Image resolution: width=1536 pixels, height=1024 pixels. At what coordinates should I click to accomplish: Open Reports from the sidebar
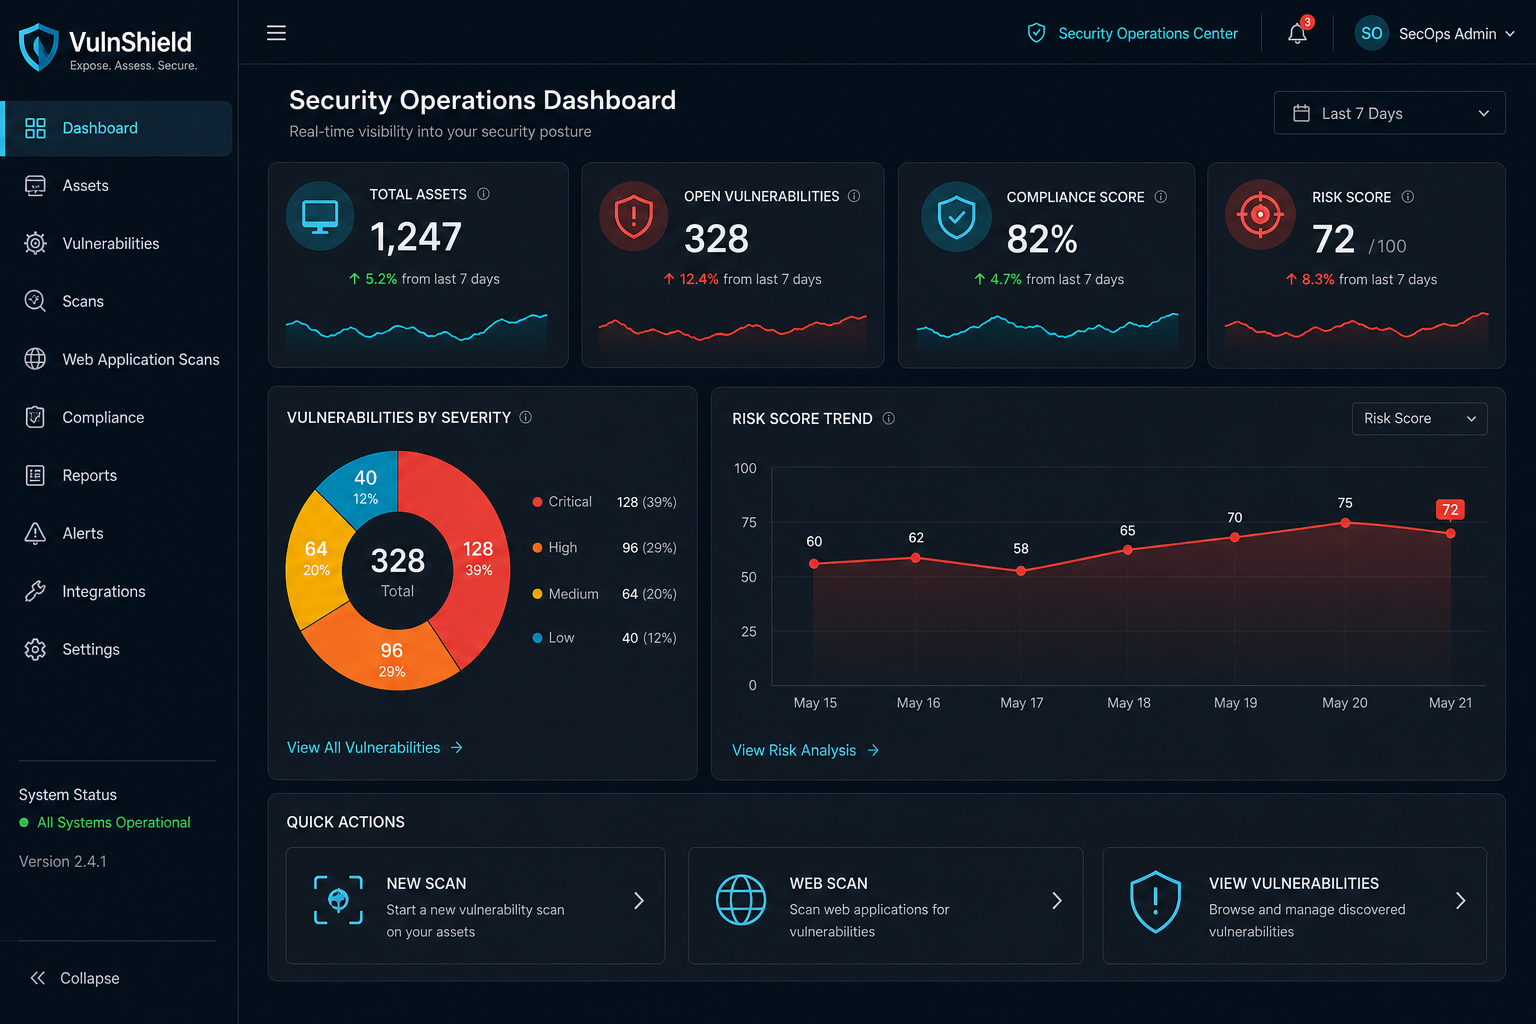118,475
